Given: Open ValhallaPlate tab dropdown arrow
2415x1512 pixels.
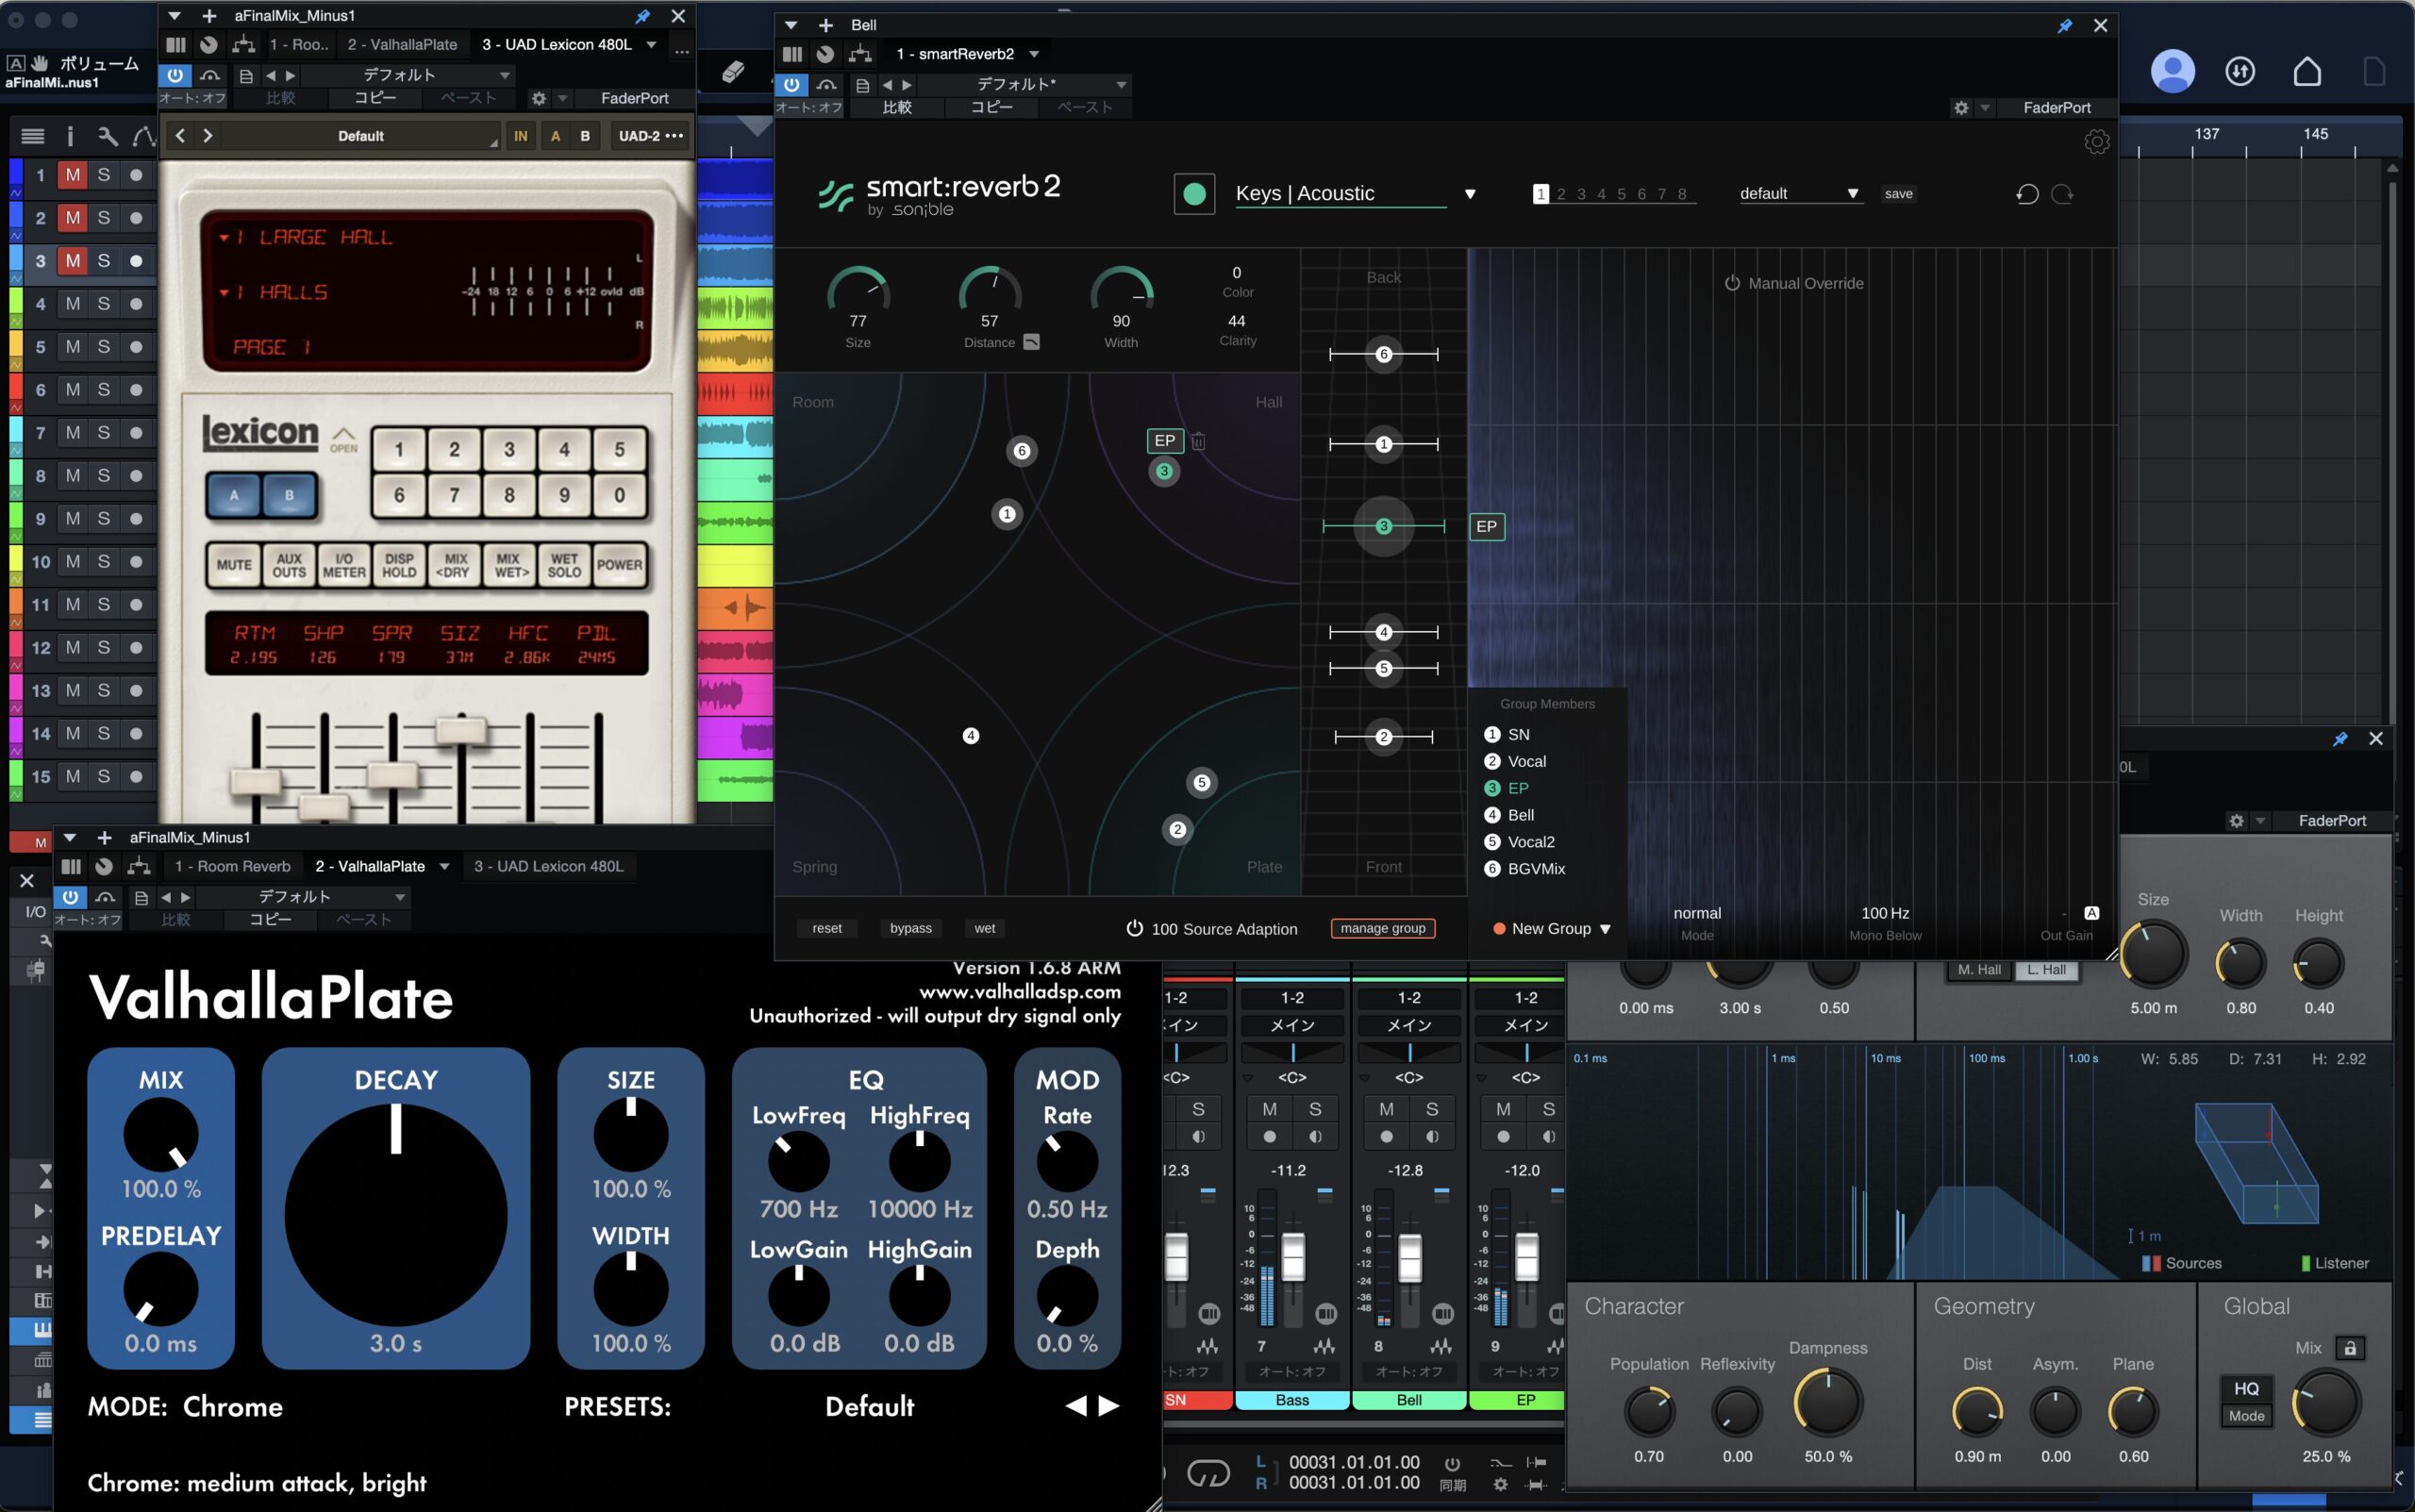Looking at the screenshot, I should click(444, 867).
